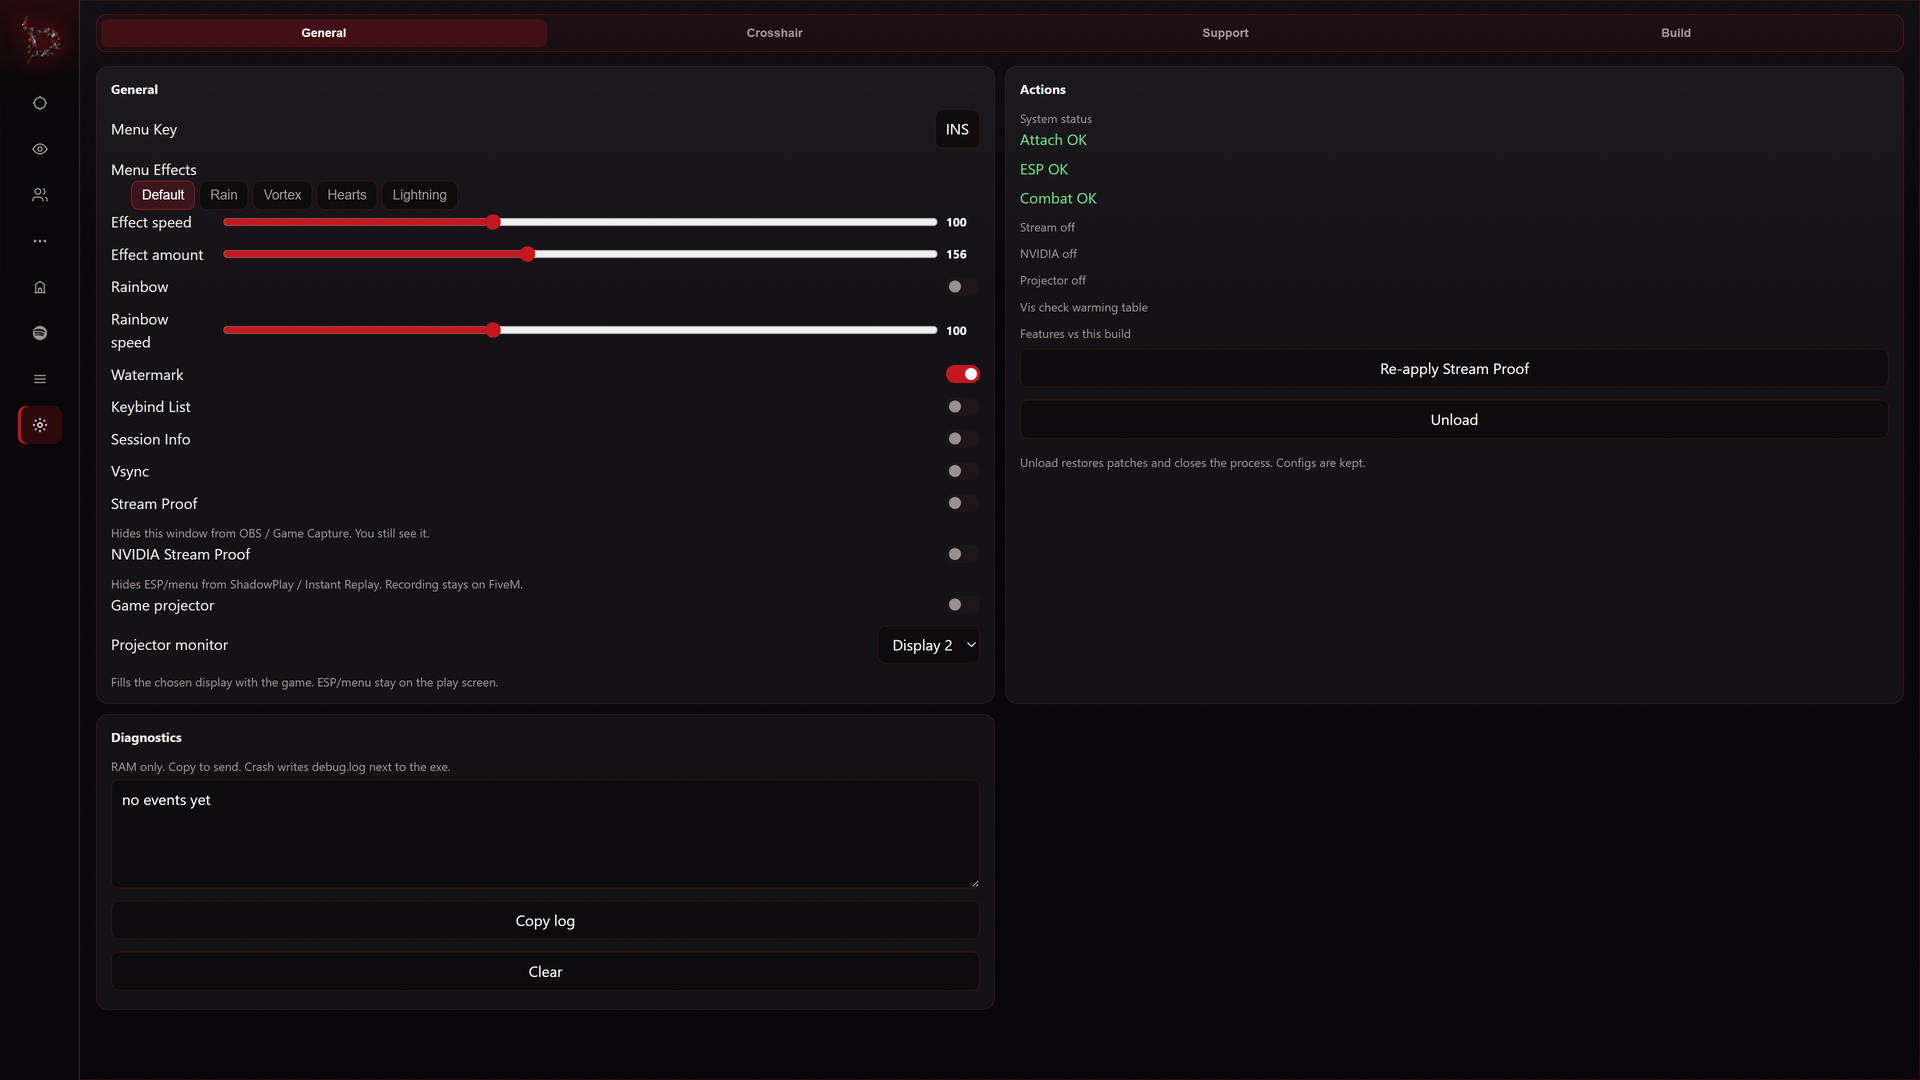The image size is (1920, 1080).
Task: Open the crosshair target sidebar section
Action: [40, 103]
